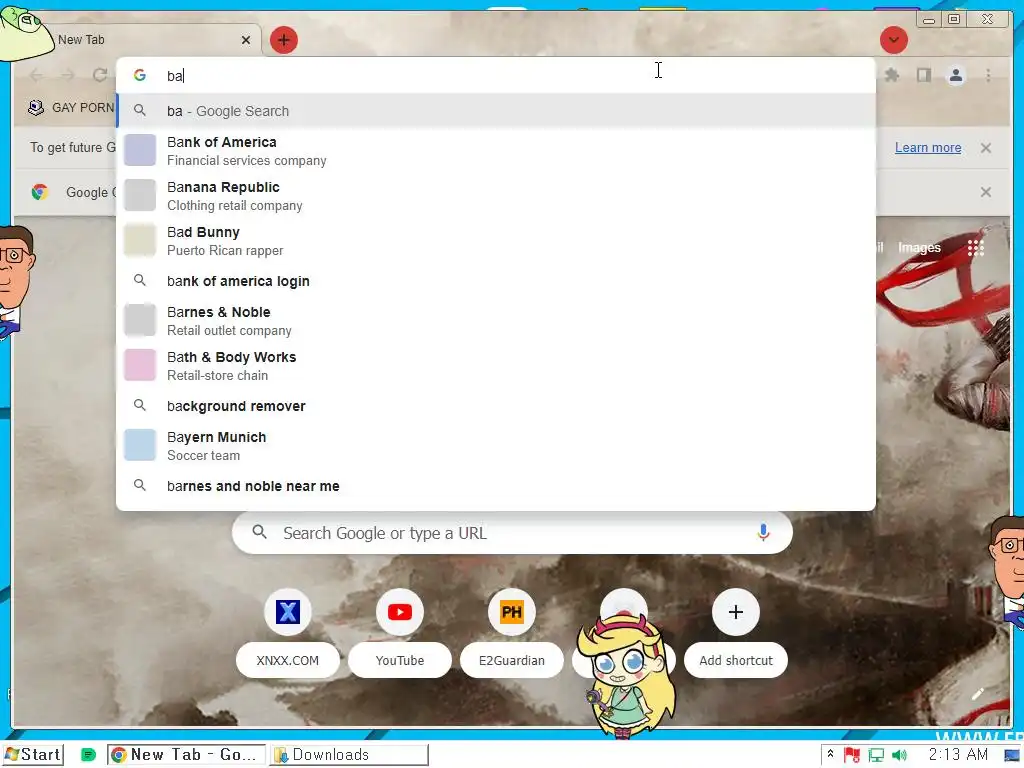Dismiss the Google Chrome infobar
This screenshot has width=1024, height=768.
click(x=985, y=192)
